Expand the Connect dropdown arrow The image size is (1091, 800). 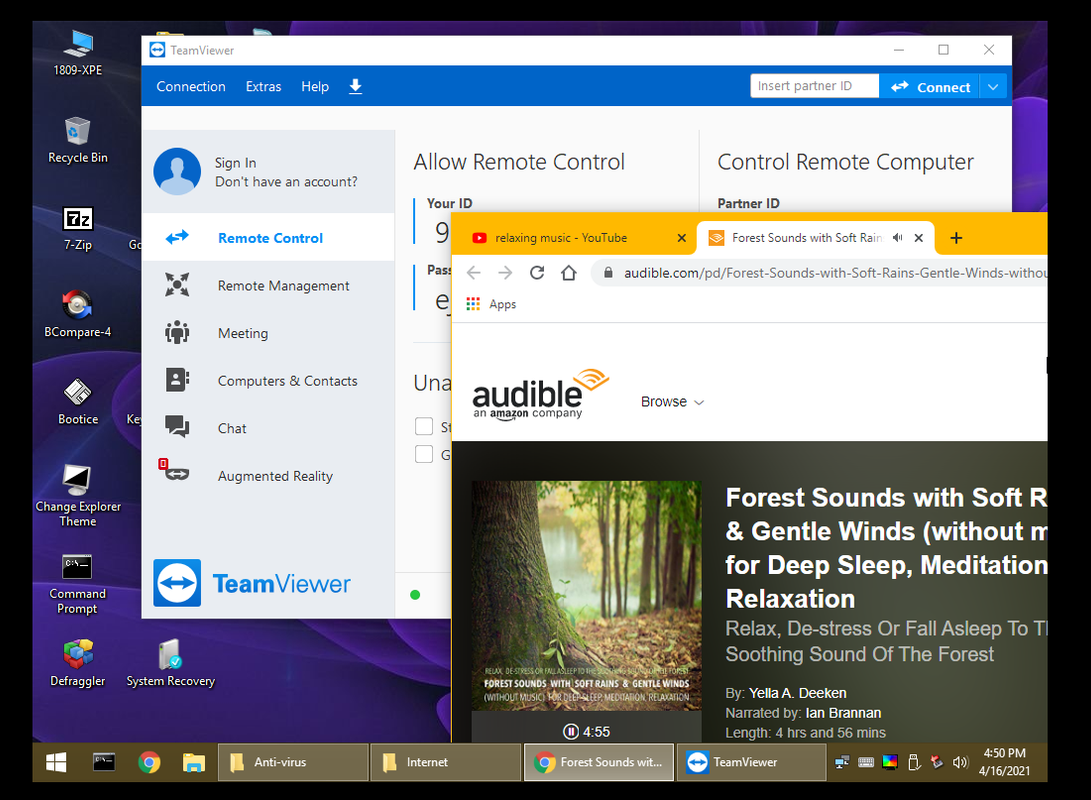pyautogui.click(x=993, y=86)
